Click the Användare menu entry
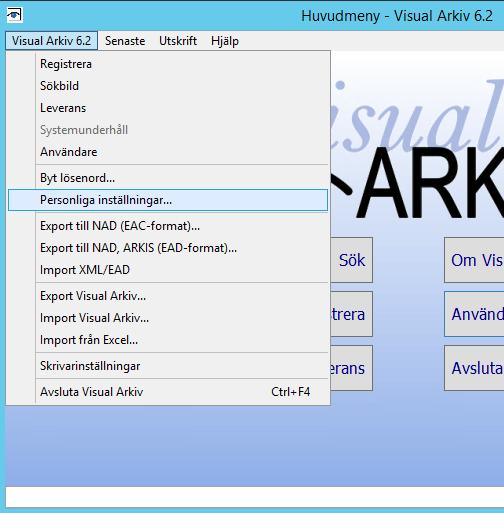 168,152
